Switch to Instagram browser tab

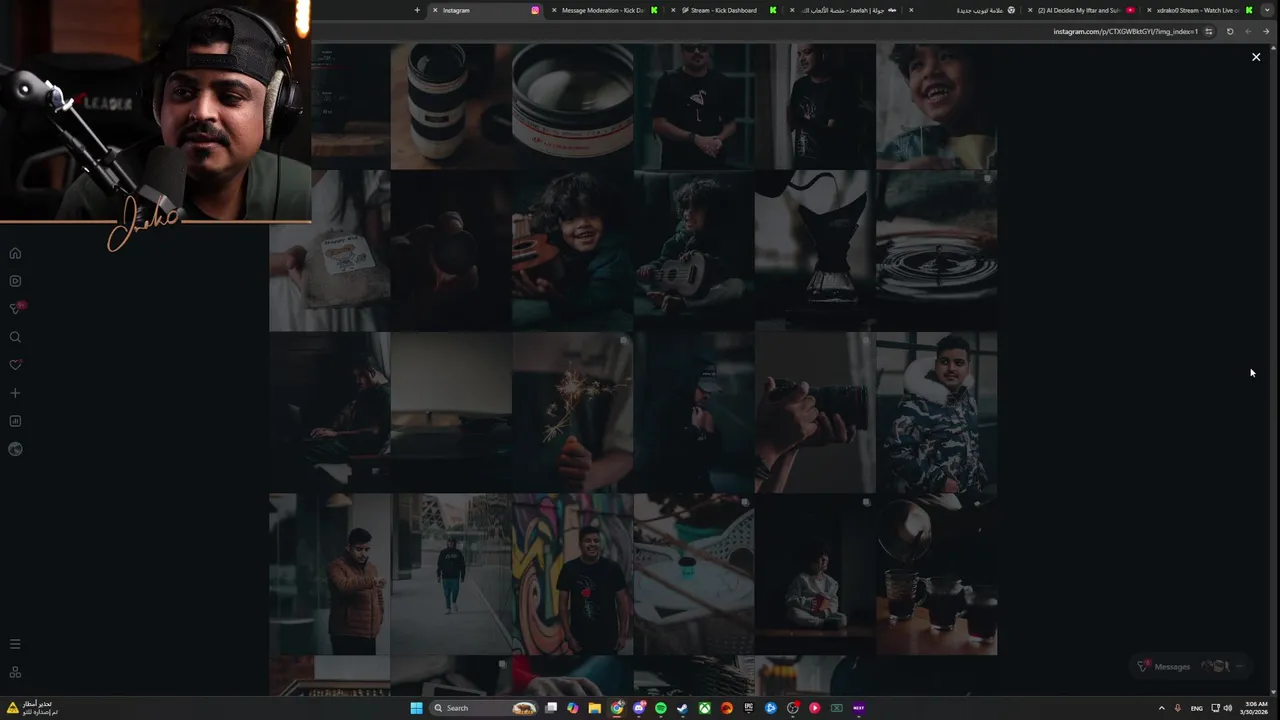tap(485, 10)
